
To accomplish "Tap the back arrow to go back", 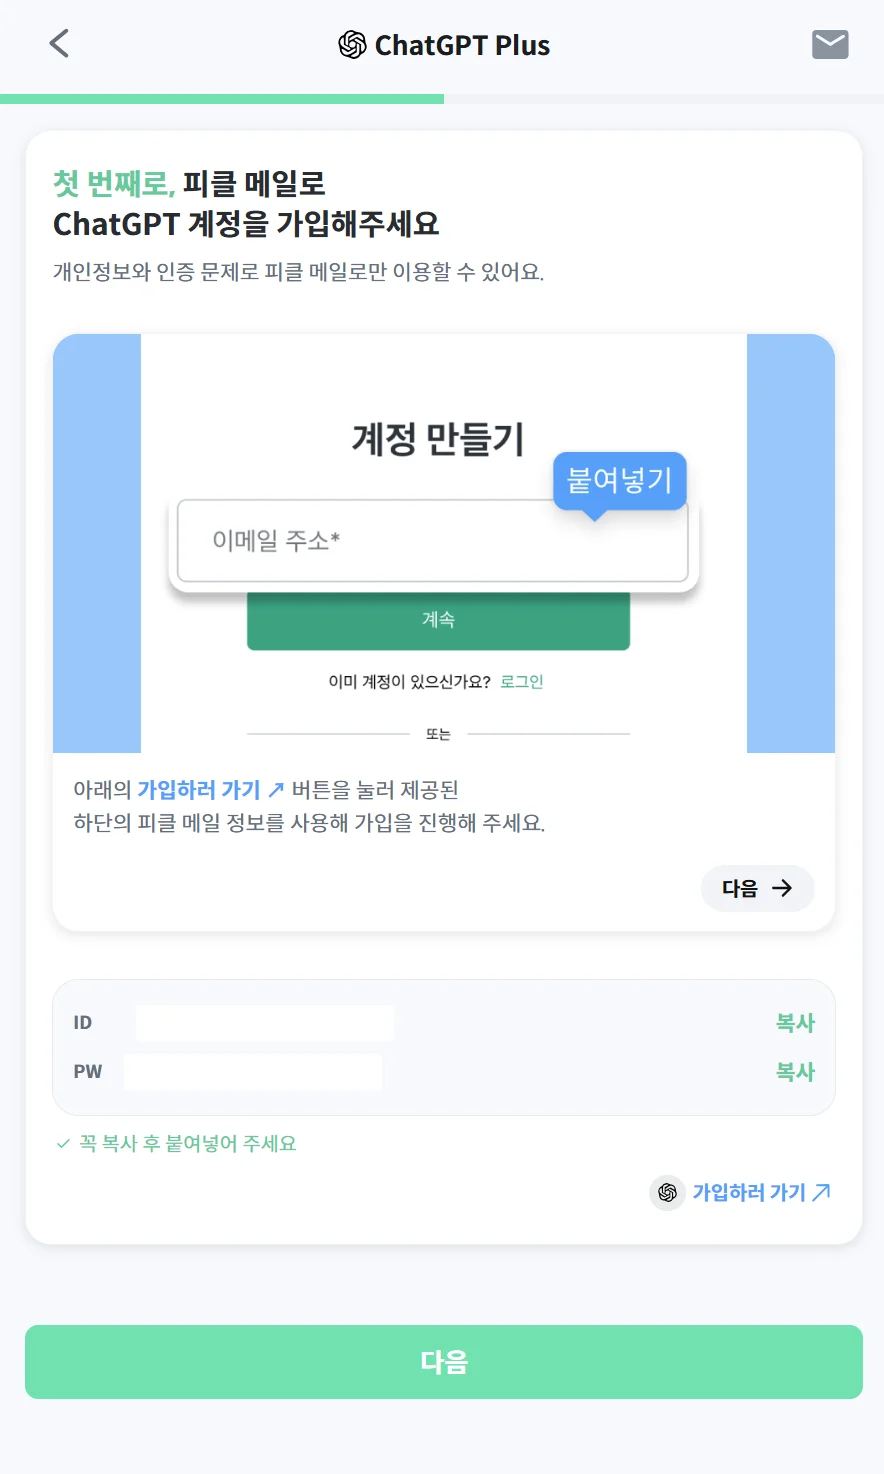I will [59, 44].
